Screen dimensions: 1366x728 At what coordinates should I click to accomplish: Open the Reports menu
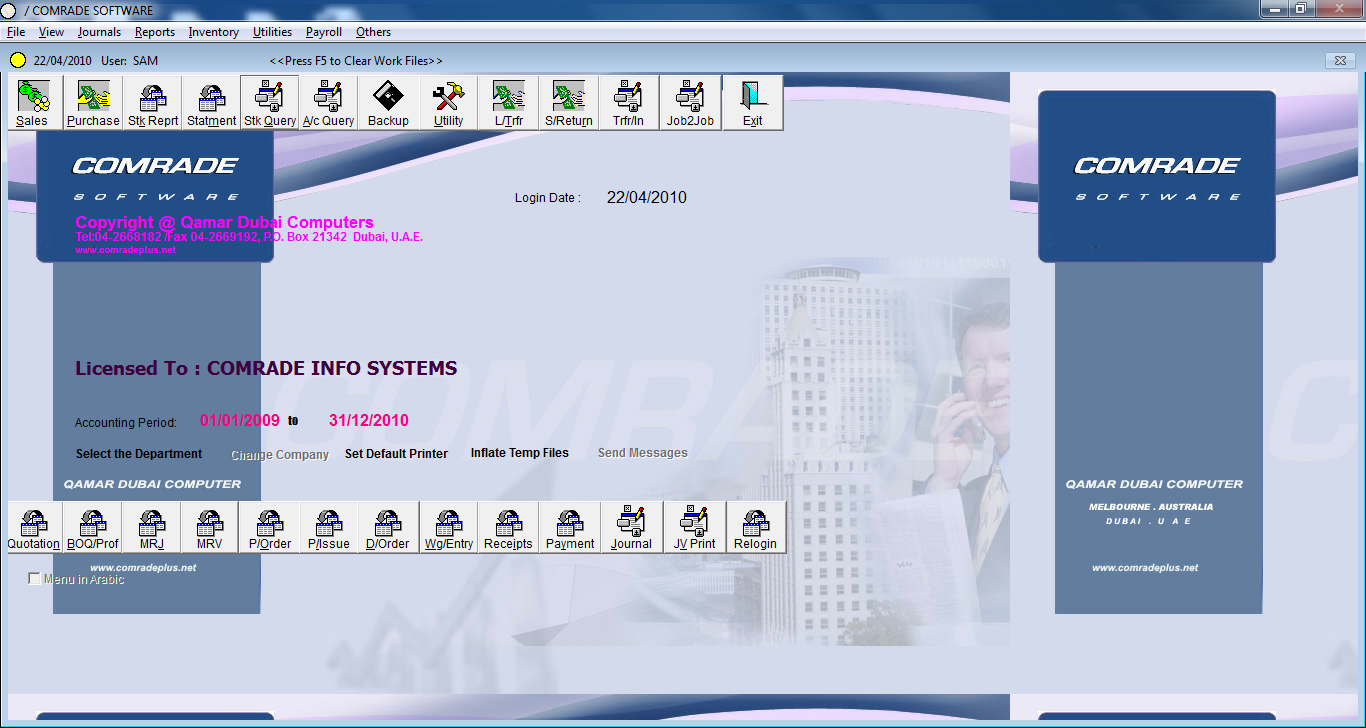pyautogui.click(x=155, y=32)
